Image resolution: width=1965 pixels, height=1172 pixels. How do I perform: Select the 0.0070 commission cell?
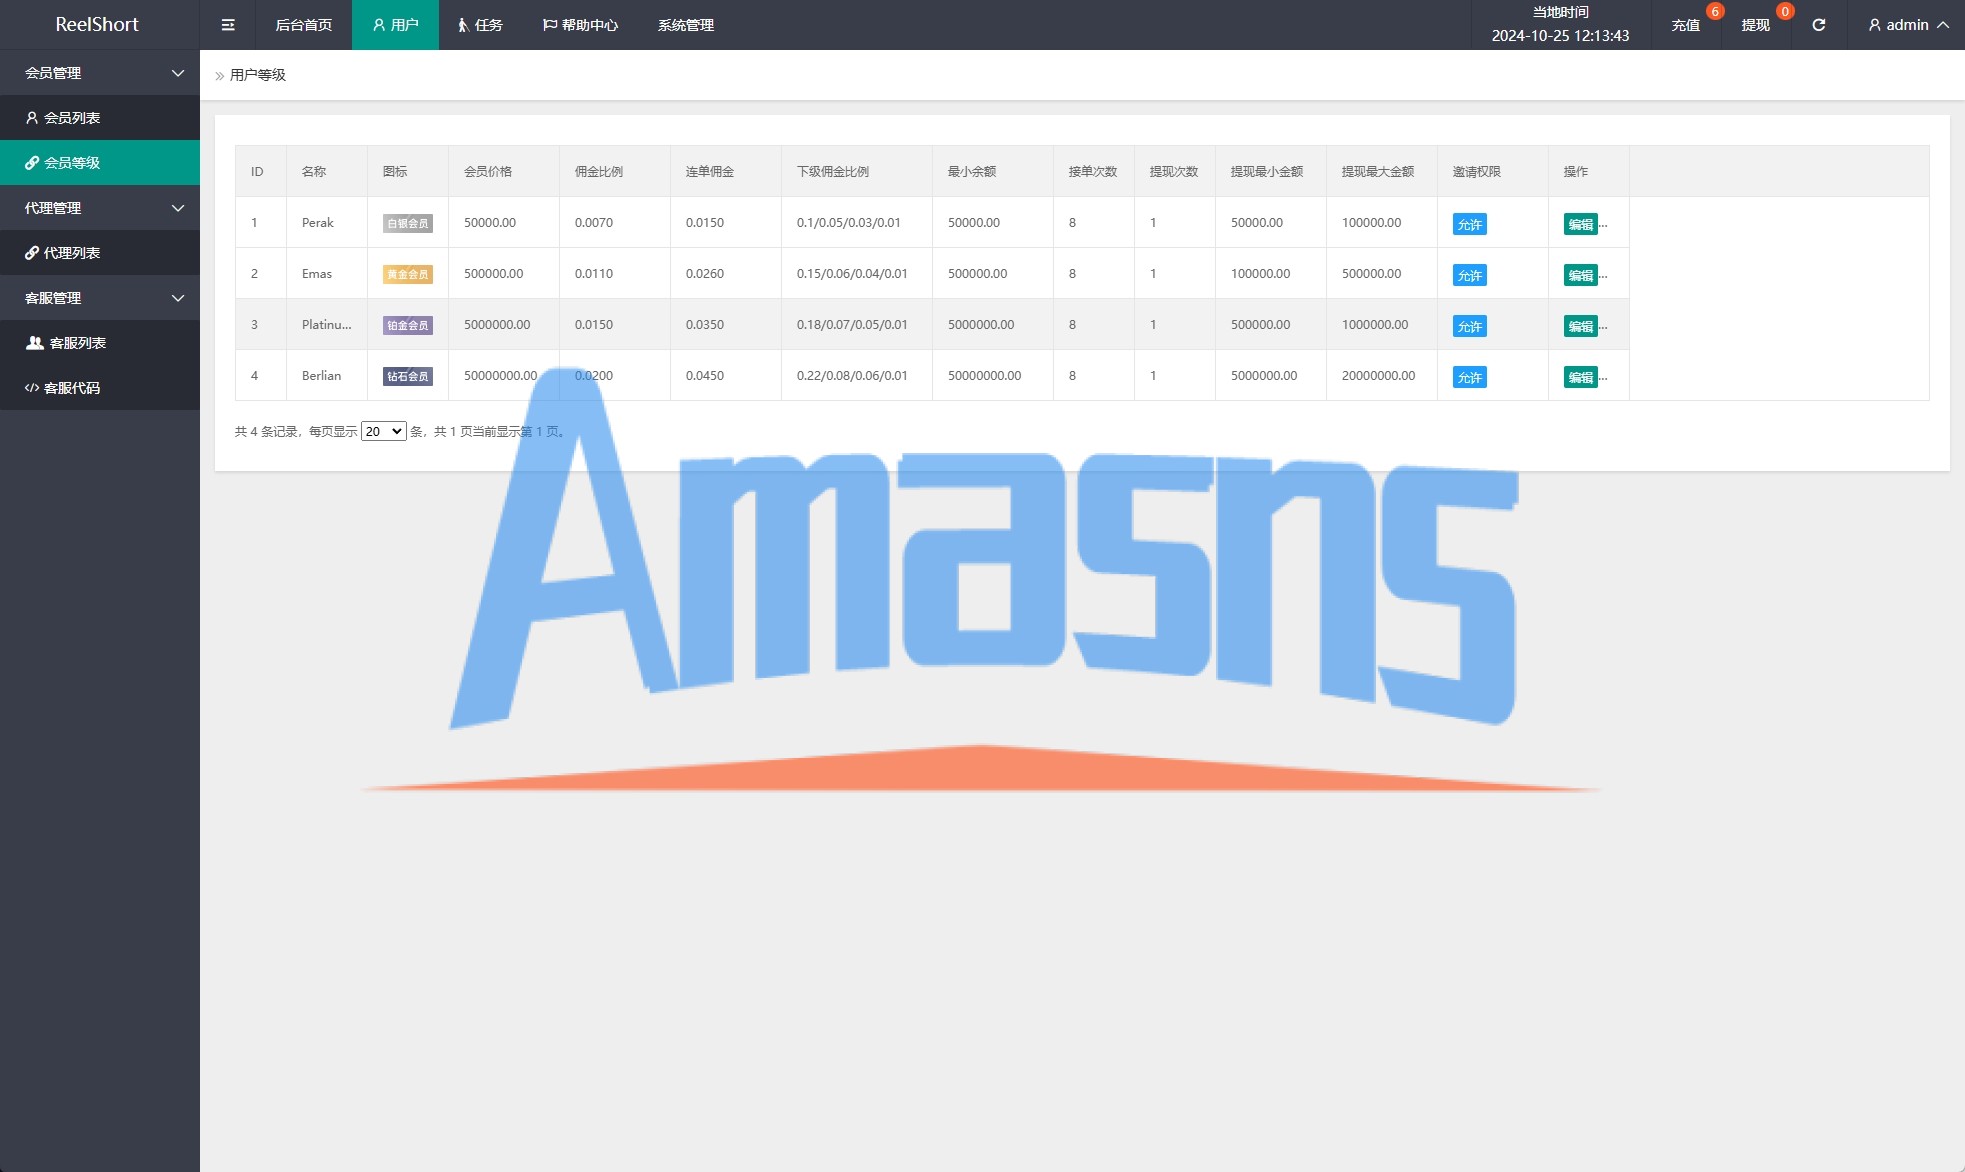(615, 223)
